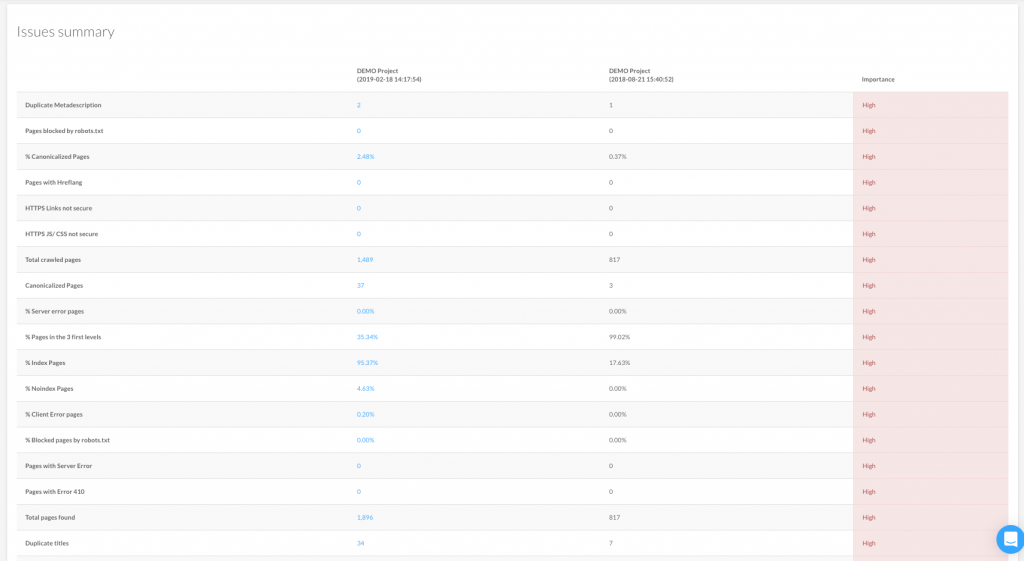This screenshot has height=561, width=1024.
Task: Select the HTTPS Links not secure row label
Action: [x=59, y=208]
